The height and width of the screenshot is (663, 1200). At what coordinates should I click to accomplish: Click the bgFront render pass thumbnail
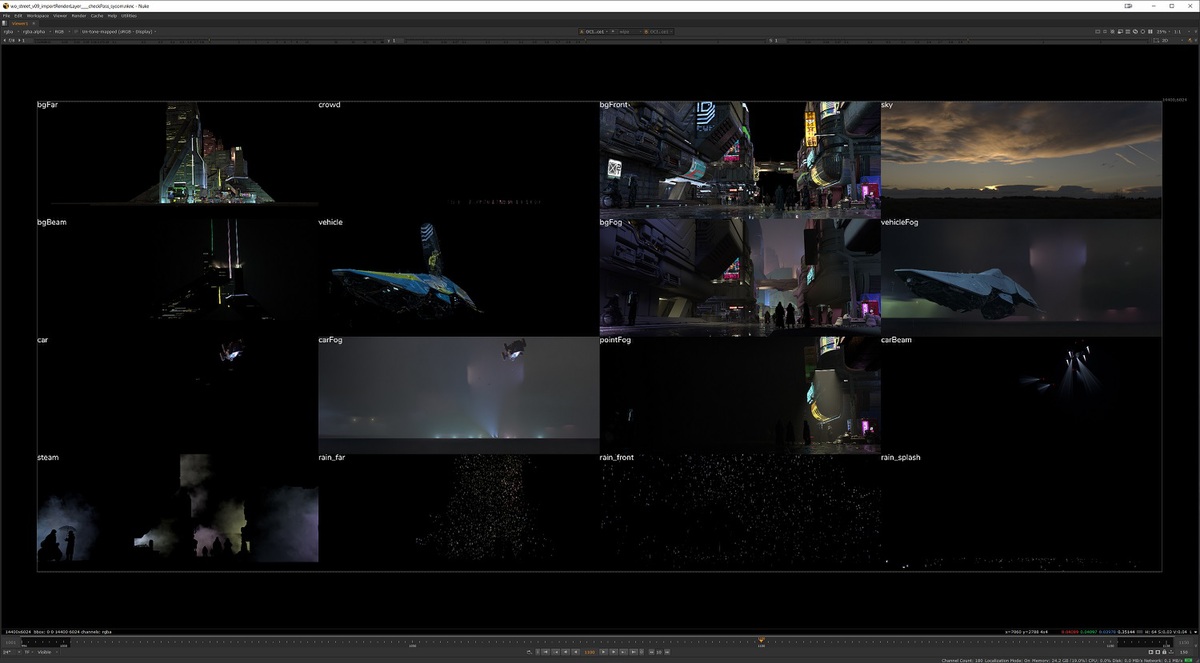pyautogui.click(x=740, y=159)
